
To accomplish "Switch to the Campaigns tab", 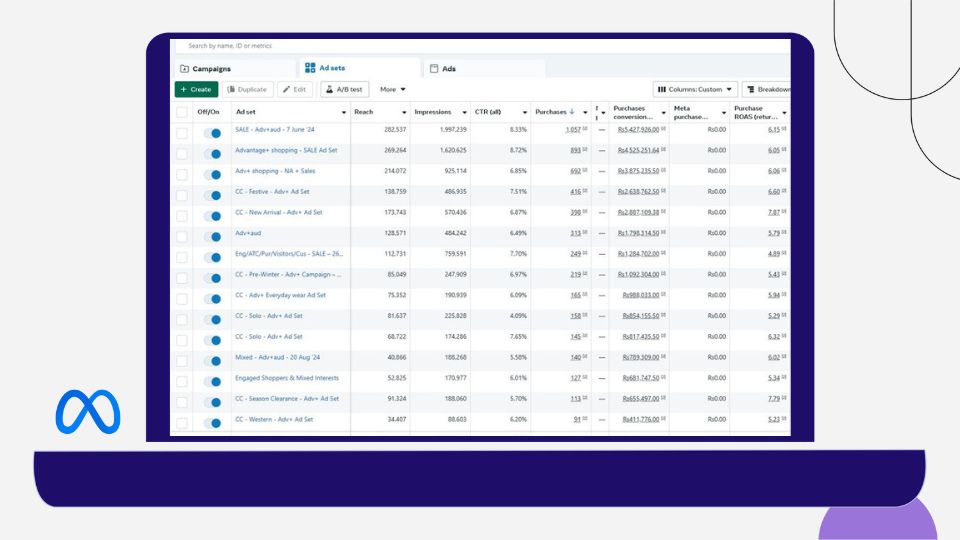I will (210, 69).
